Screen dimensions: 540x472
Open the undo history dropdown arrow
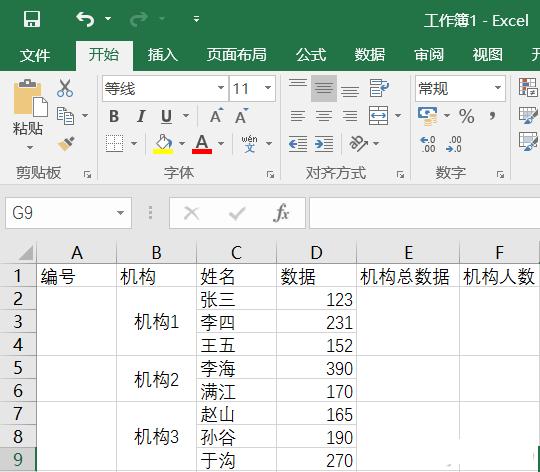click(108, 18)
